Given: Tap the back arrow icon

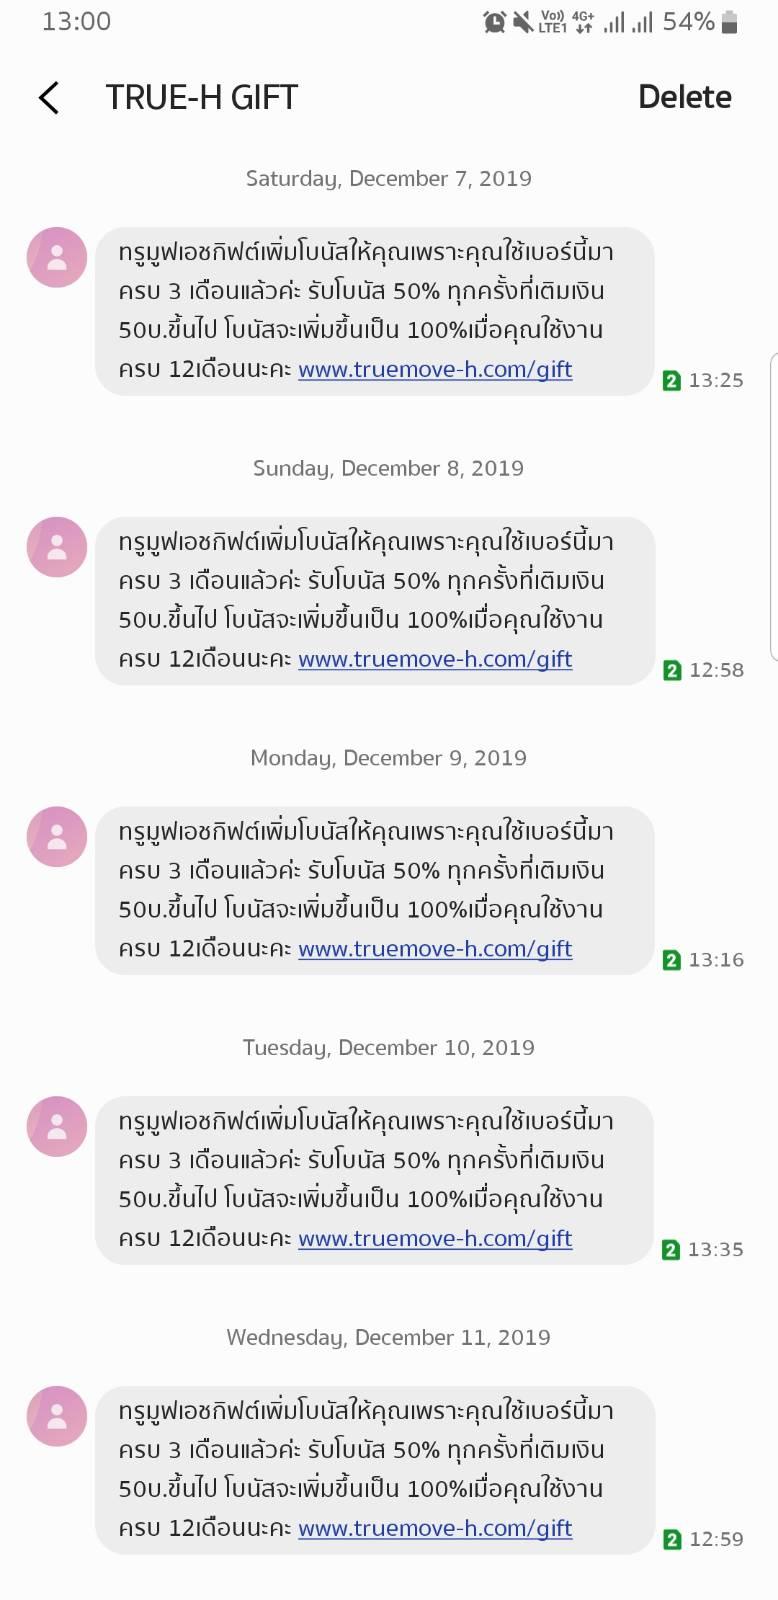Looking at the screenshot, I should click(x=49, y=98).
